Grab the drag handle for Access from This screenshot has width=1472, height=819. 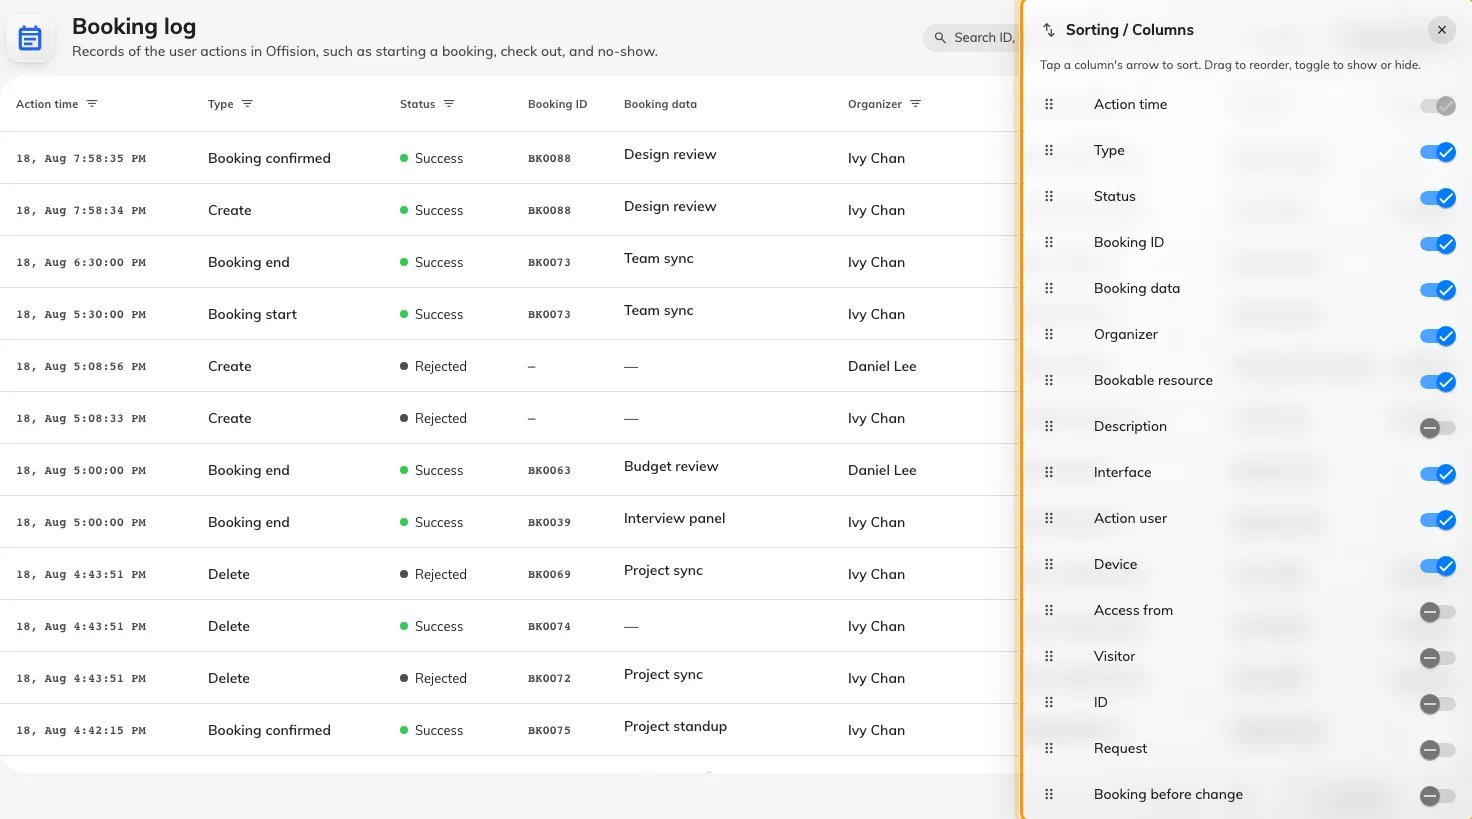[x=1049, y=610]
